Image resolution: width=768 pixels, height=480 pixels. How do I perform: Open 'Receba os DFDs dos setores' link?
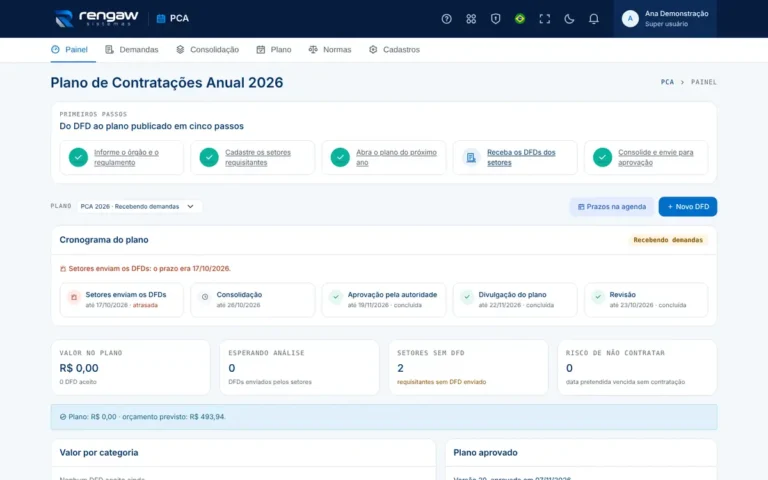[521, 157]
